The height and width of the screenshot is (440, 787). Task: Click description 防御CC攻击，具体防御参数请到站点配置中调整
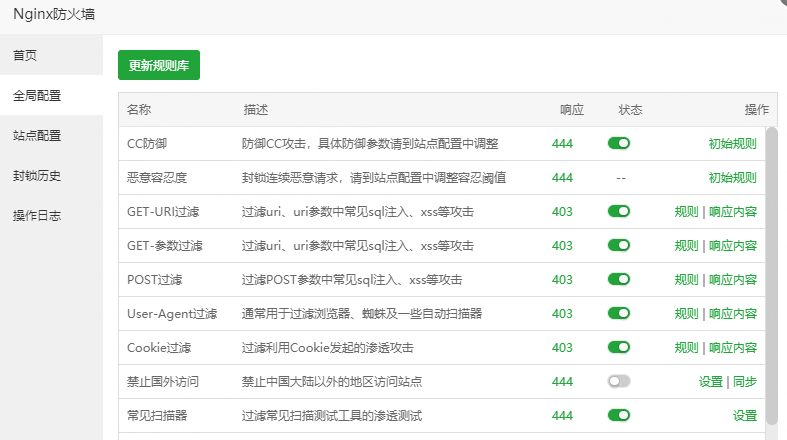coord(370,144)
